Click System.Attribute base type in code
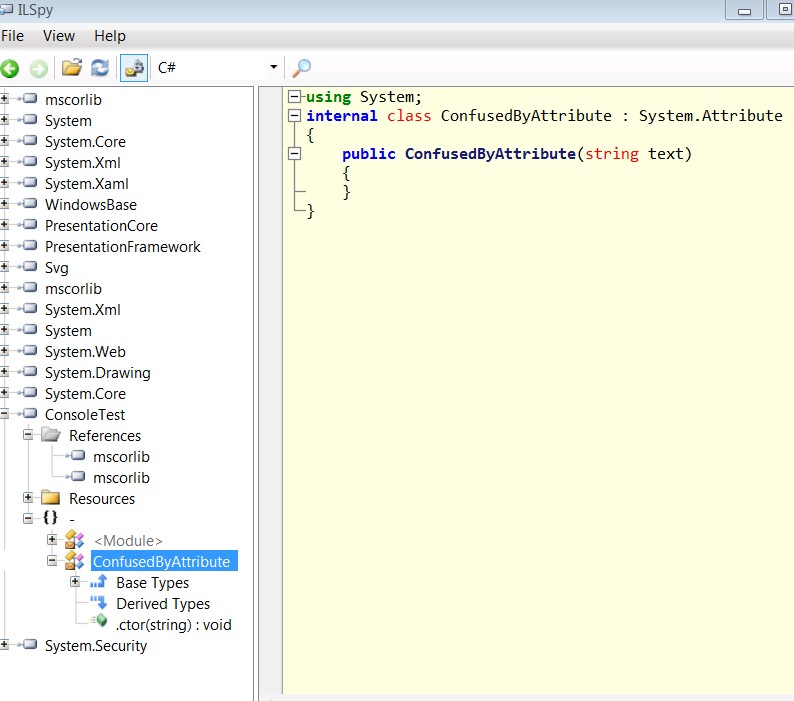The image size is (794, 701). tap(710, 115)
